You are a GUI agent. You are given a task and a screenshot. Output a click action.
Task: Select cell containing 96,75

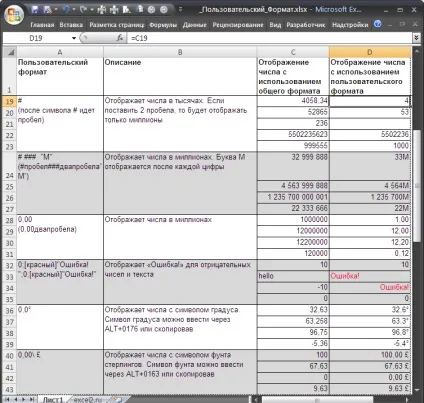[x=293, y=333]
